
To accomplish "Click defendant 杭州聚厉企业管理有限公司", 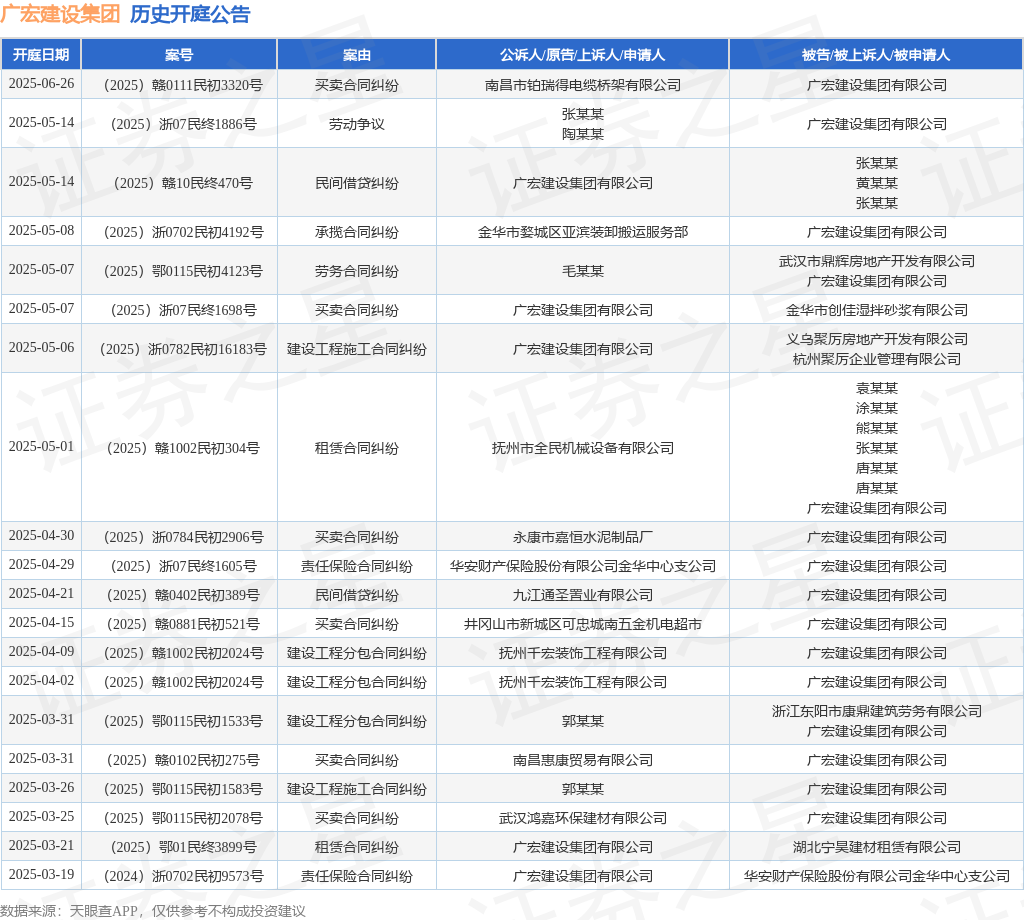I will tap(876, 359).
